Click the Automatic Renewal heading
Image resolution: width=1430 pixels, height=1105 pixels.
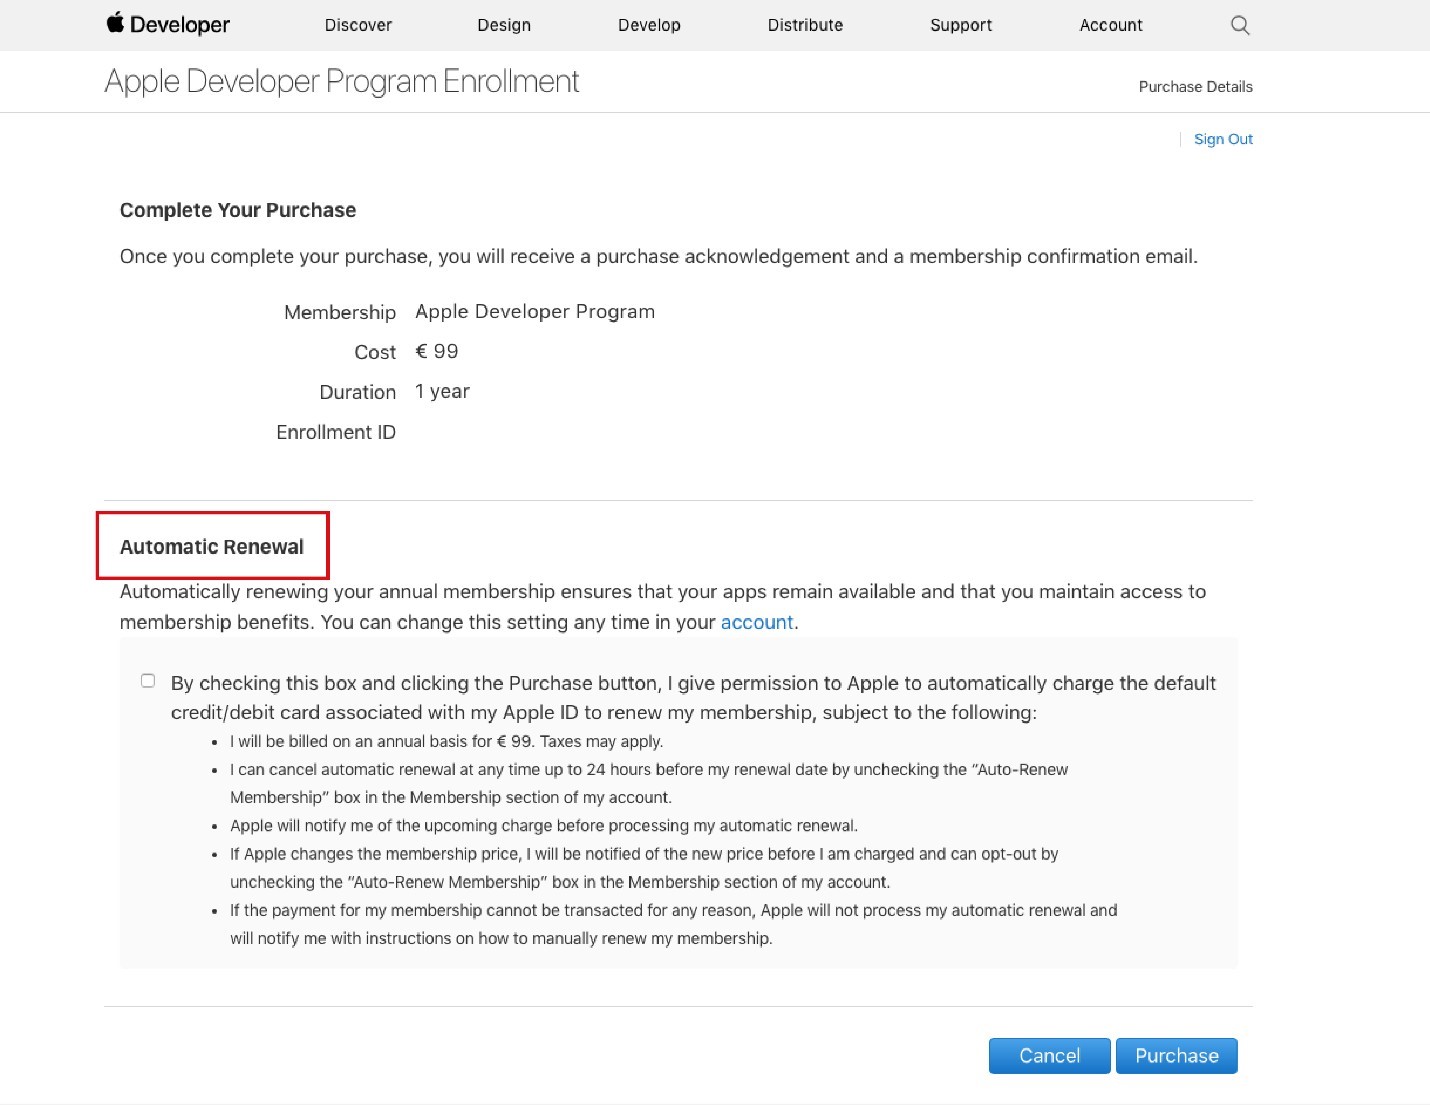pyautogui.click(x=212, y=547)
